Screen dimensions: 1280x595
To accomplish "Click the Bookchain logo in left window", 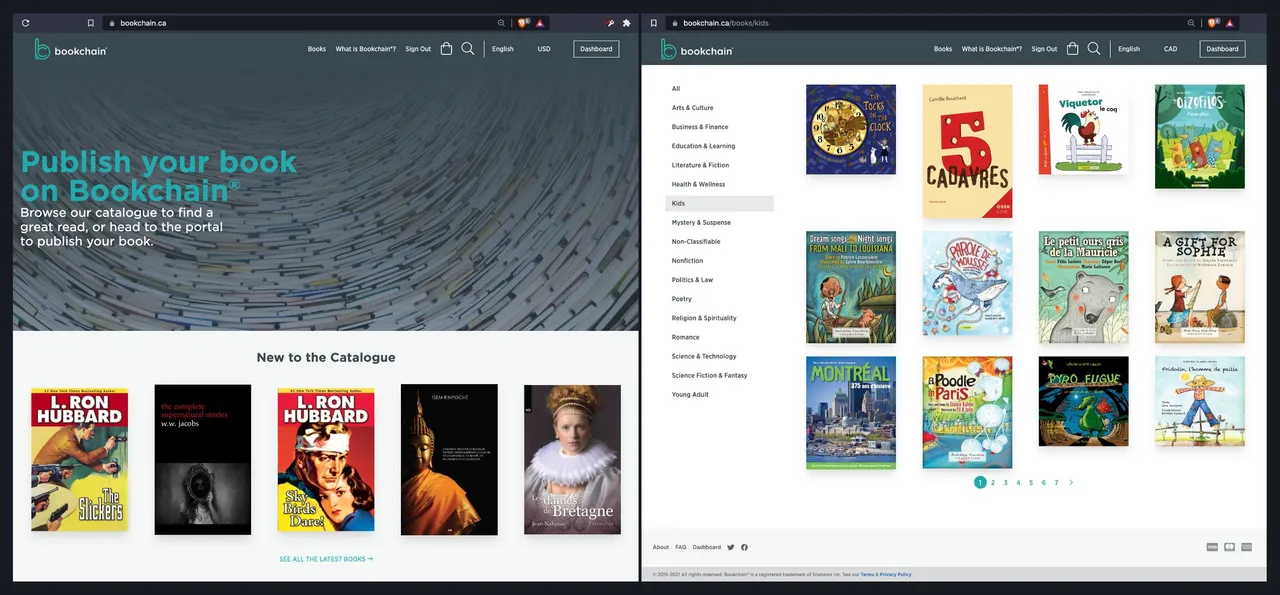I will [70, 49].
